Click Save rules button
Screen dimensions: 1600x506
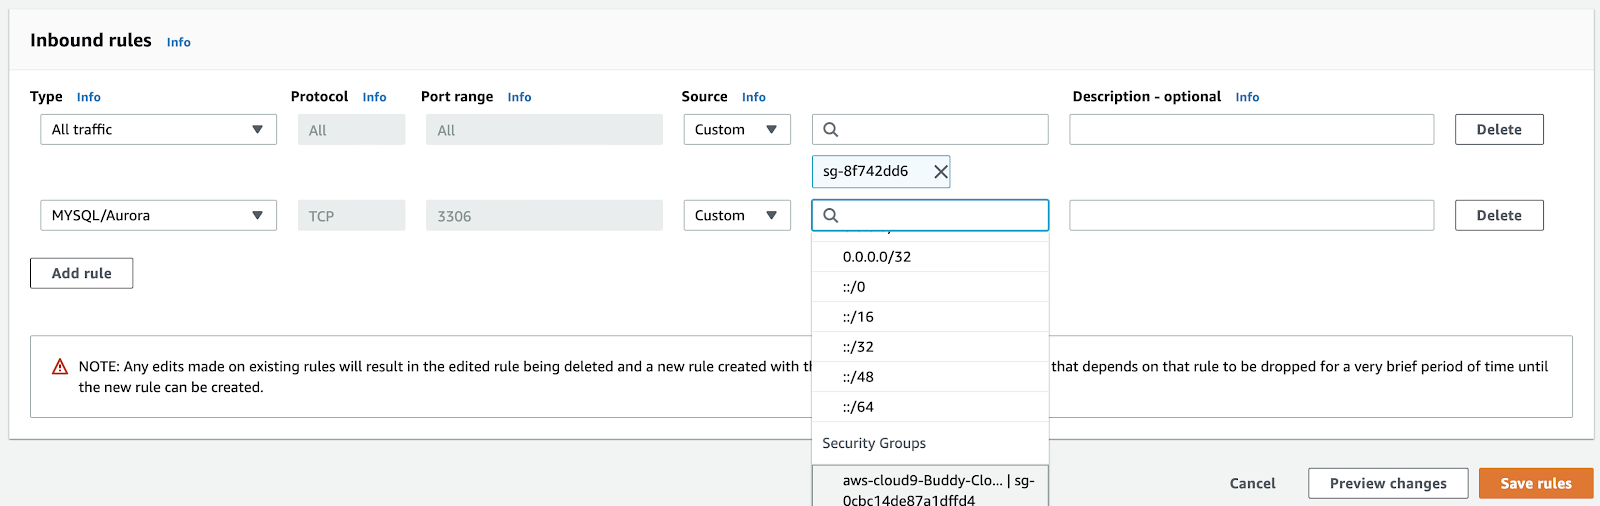point(1536,483)
